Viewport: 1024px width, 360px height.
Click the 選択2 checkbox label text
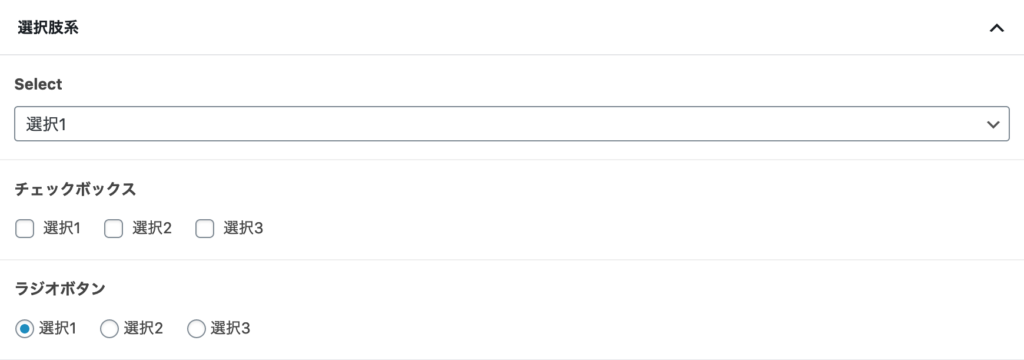[152, 229]
